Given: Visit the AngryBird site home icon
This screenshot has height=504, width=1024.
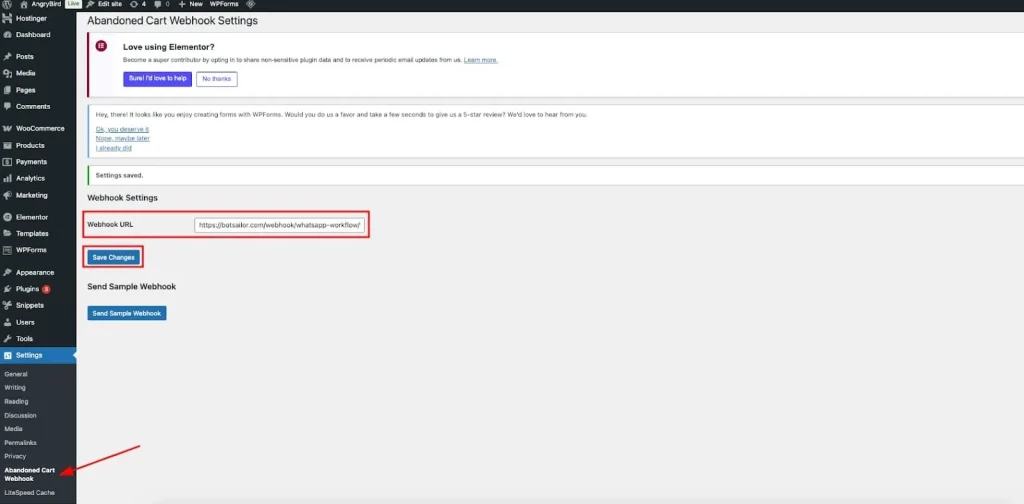Looking at the screenshot, I should click(x=24, y=4).
